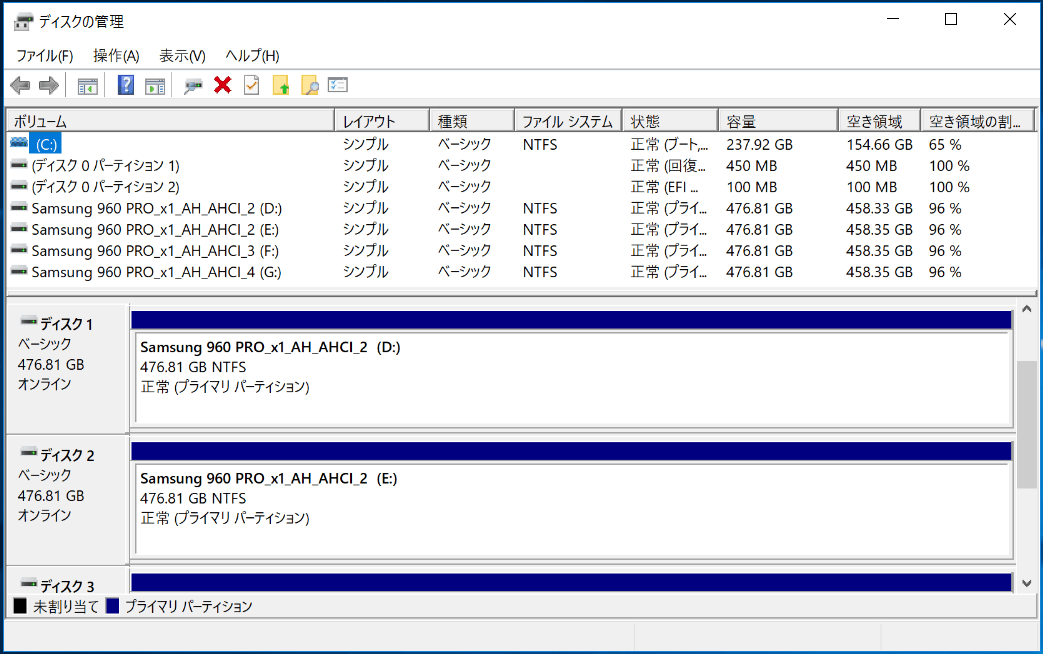
Task: Click the 正常 (ブート,... status cell
Action: click(669, 144)
